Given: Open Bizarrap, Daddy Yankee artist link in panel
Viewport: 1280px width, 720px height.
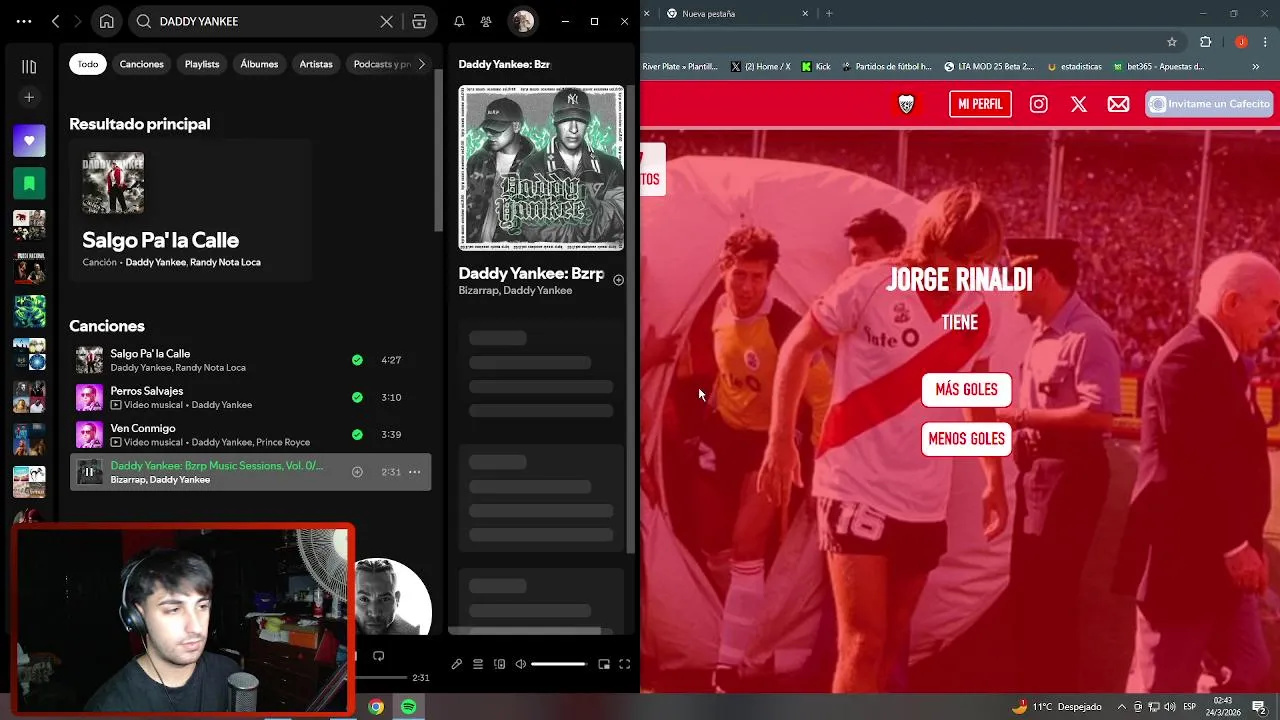Looking at the screenshot, I should click(x=515, y=290).
